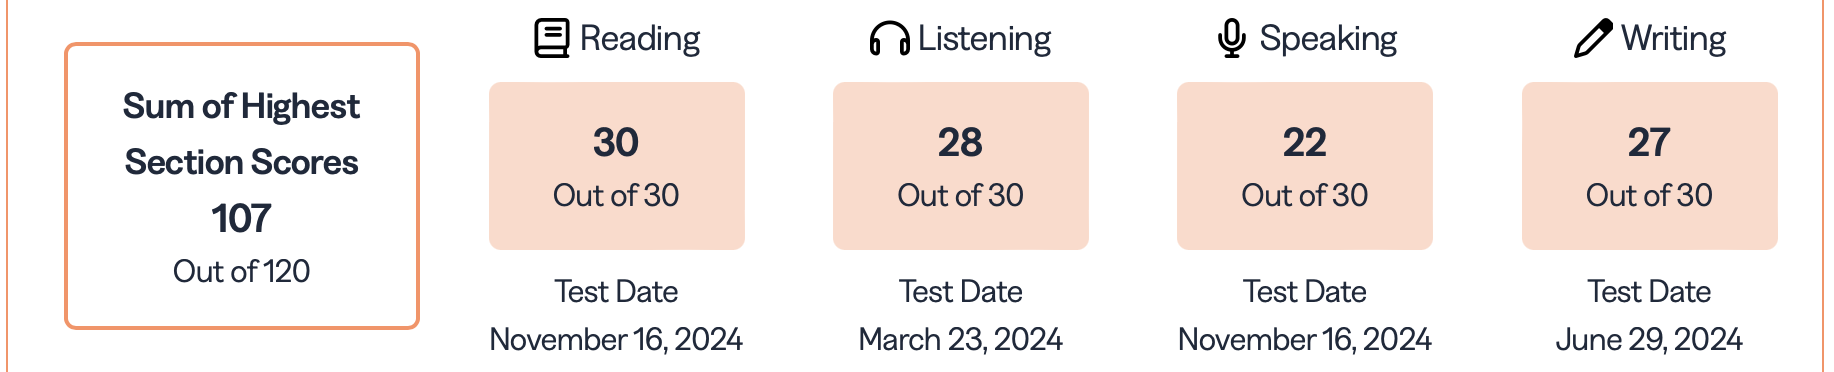1834x372 pixels.
Task: Open the Speaking score card showing 22
Action: 1305,166
